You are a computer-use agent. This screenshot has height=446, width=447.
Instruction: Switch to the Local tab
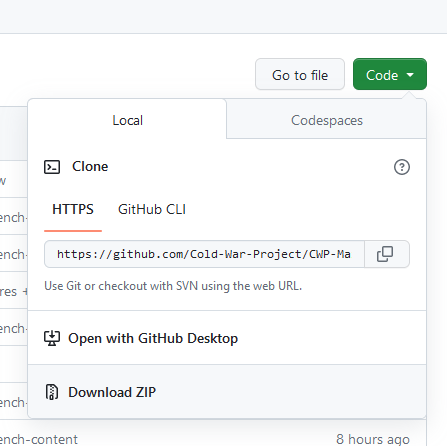point(127,120)
